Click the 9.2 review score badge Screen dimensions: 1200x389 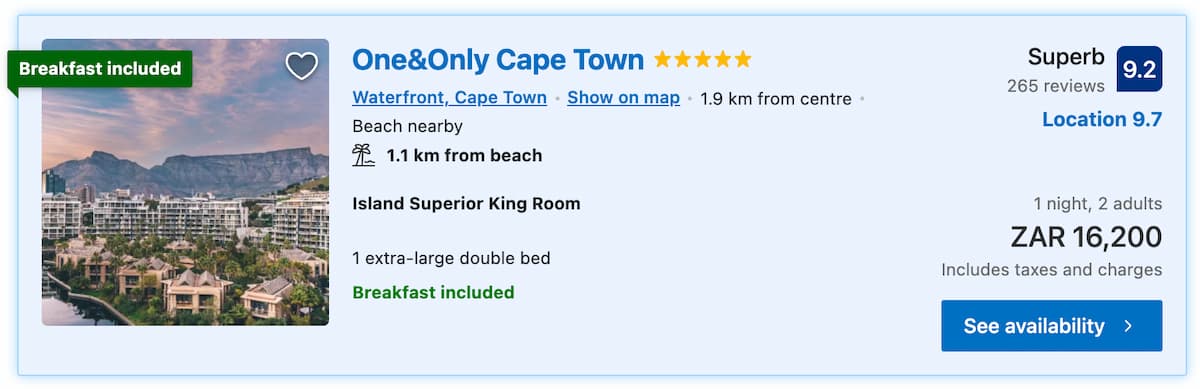click(1140, 69)
